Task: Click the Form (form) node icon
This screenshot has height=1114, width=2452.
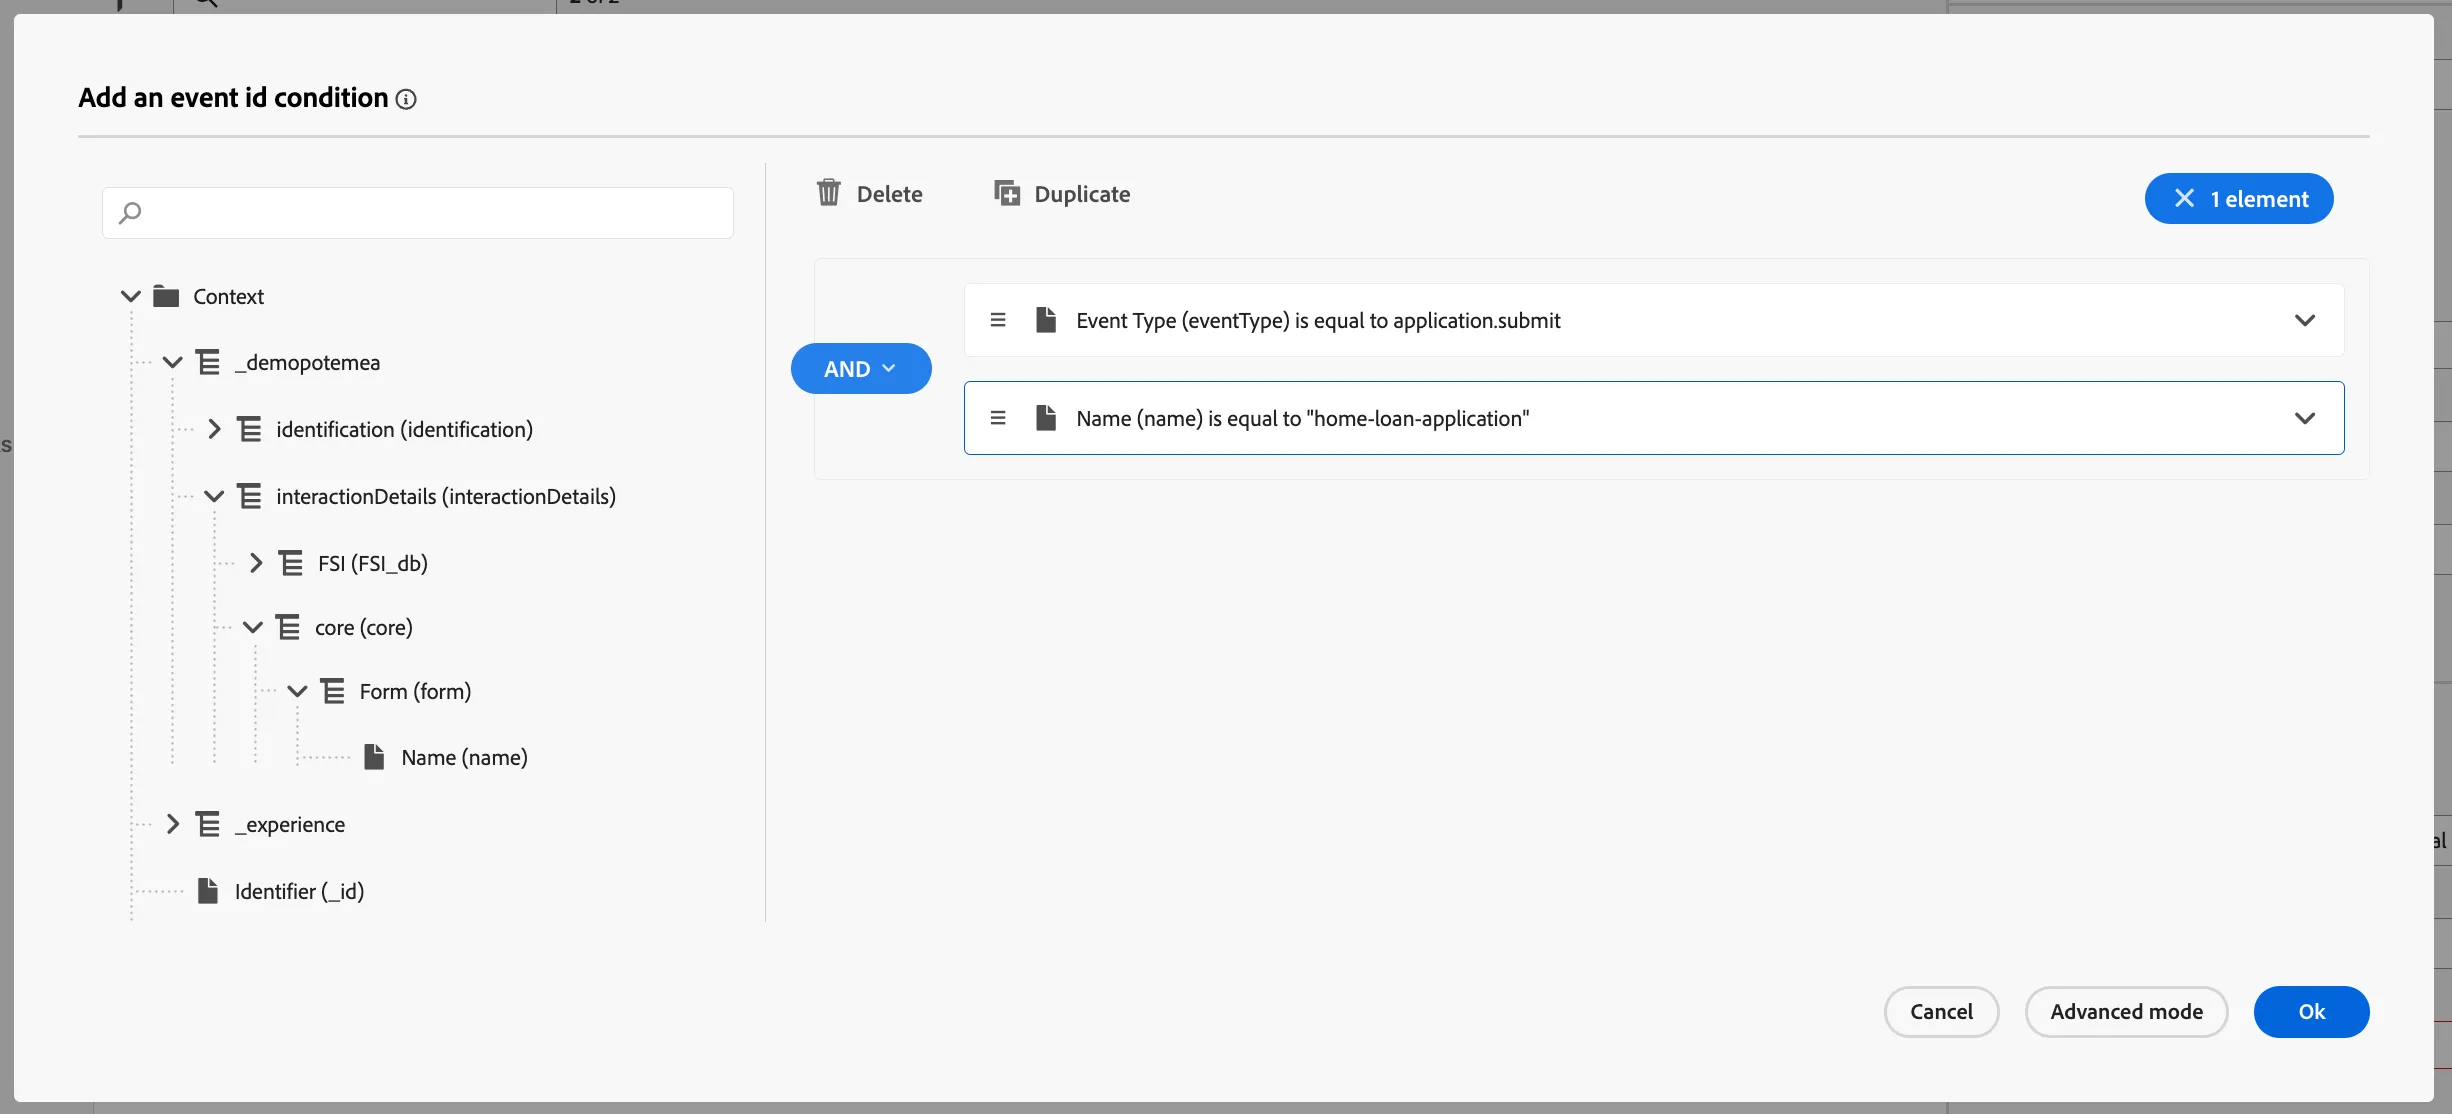Action: 333,691
